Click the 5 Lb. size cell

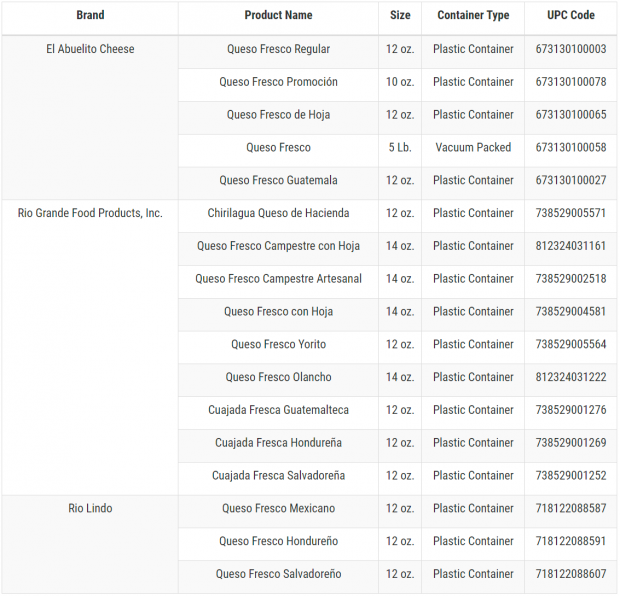pos(400,148)
